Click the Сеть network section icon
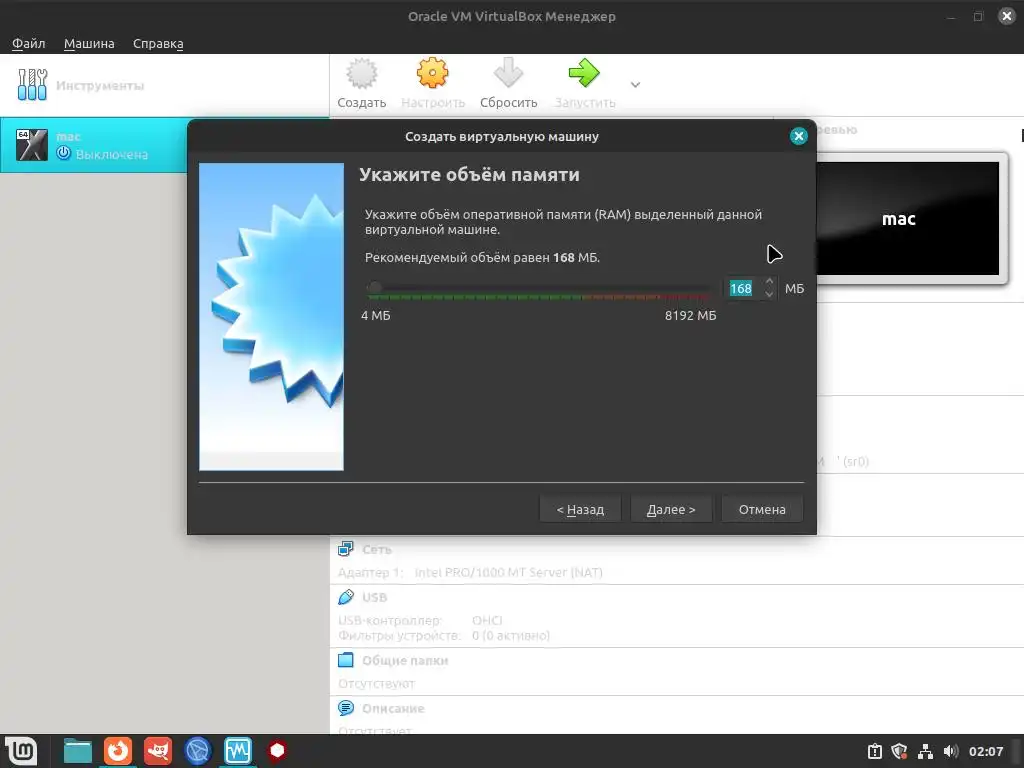The image size is (1024, 768). coord(345,549)
